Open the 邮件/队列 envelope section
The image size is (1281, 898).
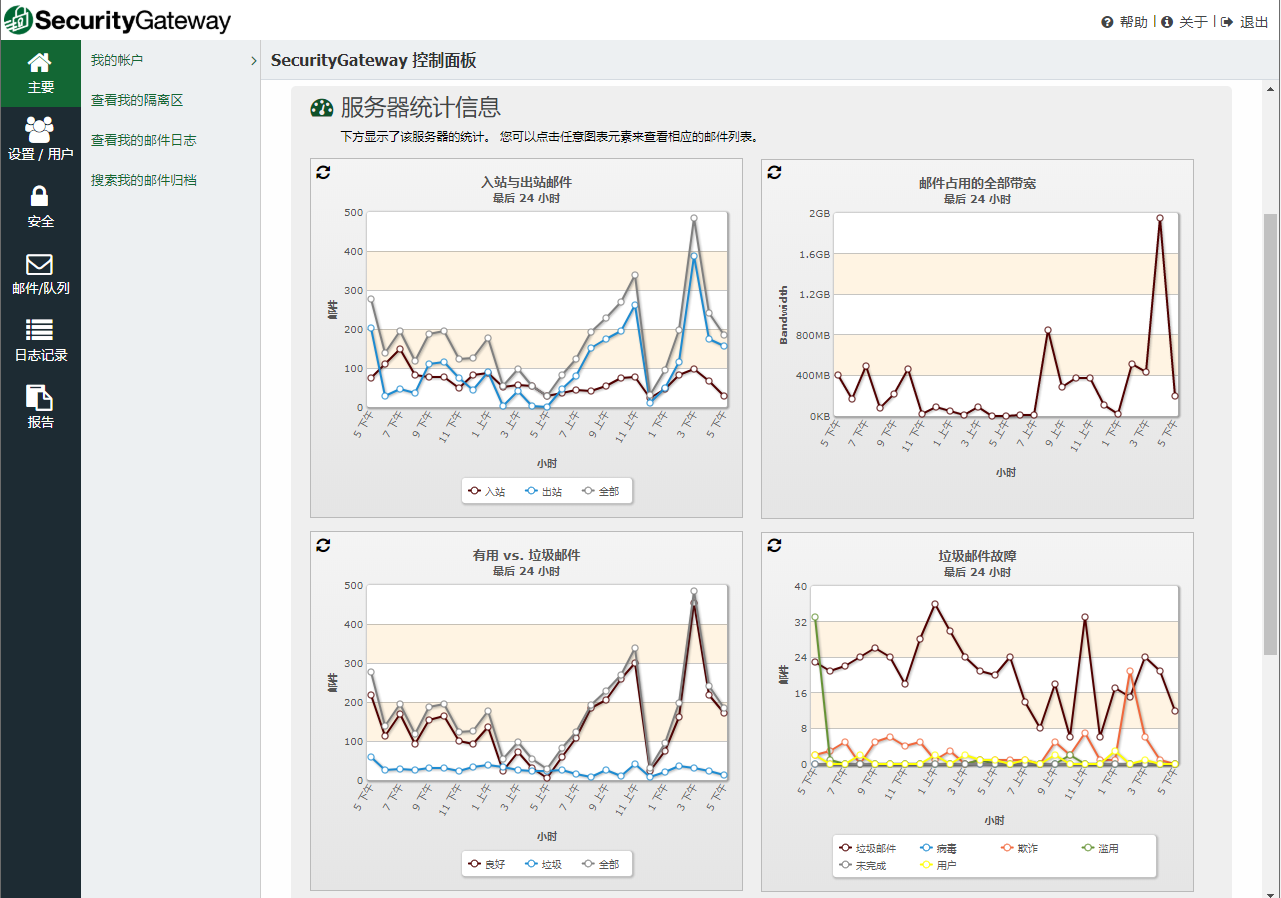pos(40,274)
